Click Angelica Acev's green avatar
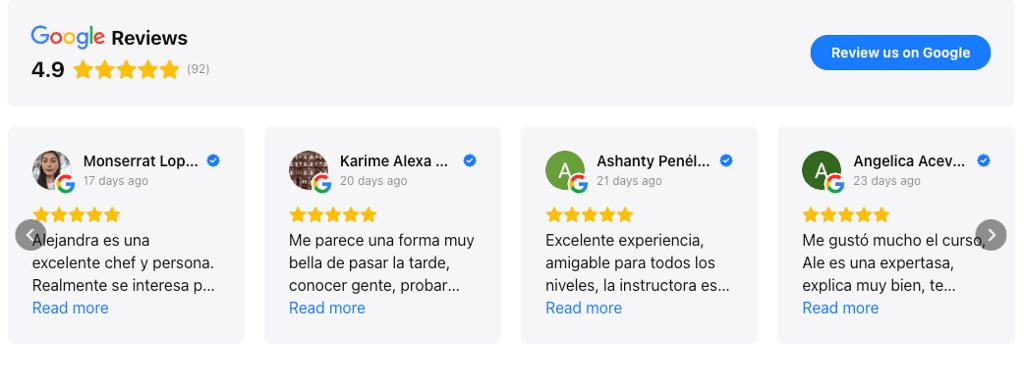The width and height of the screenshot is (1024, 365). click(822, 170)
